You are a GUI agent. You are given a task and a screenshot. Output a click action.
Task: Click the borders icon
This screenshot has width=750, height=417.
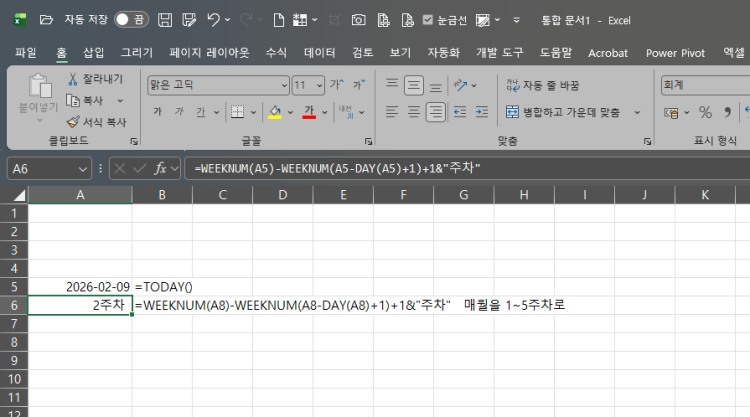coord(237,112)
